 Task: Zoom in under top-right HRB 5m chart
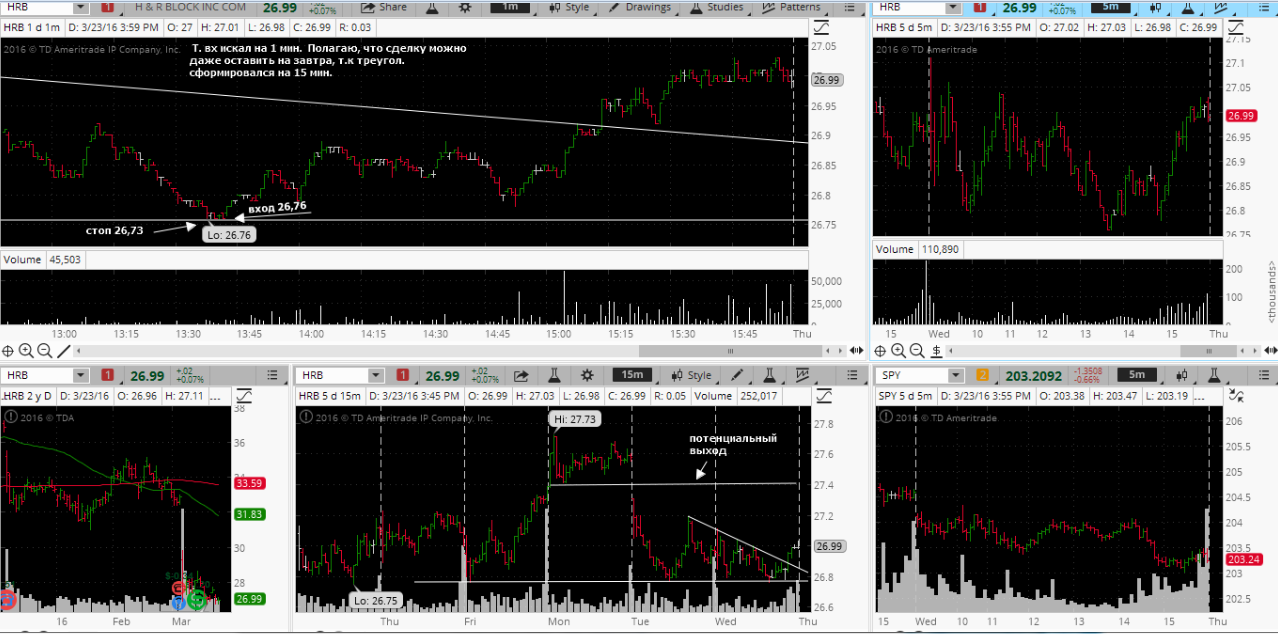coord(899,351)
